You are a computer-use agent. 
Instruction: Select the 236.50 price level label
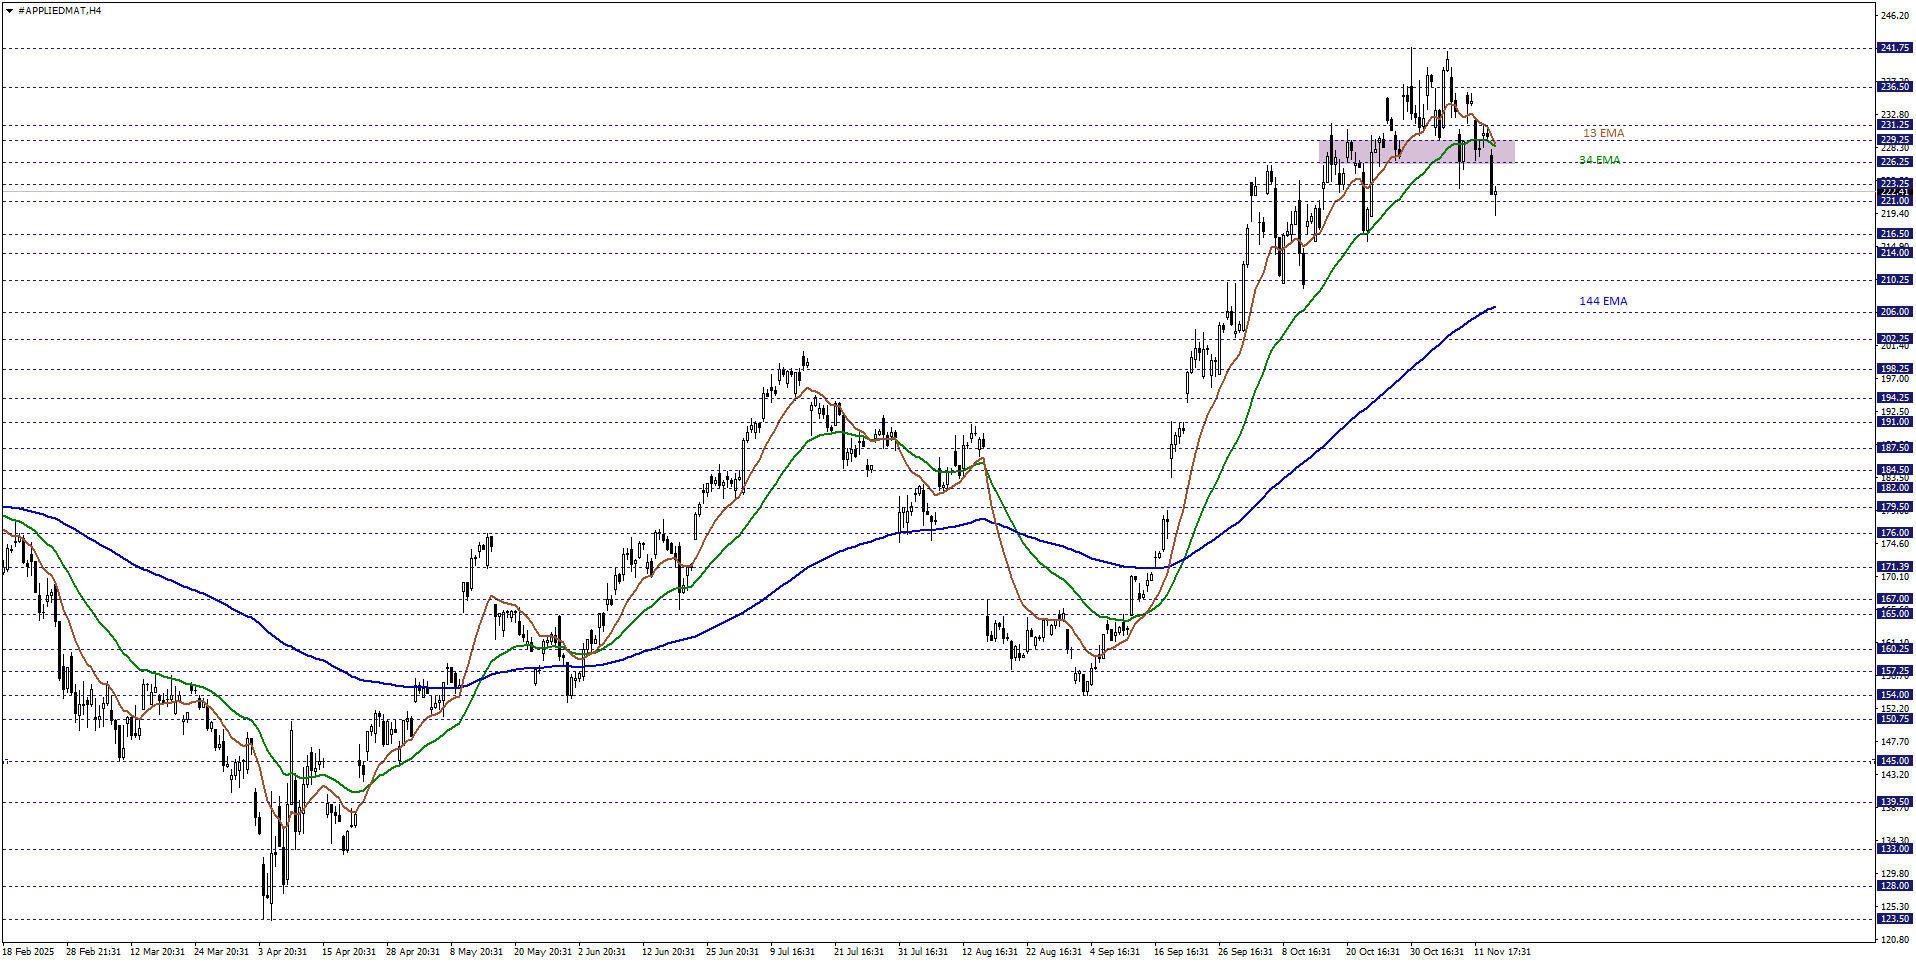pos(1894,85)
